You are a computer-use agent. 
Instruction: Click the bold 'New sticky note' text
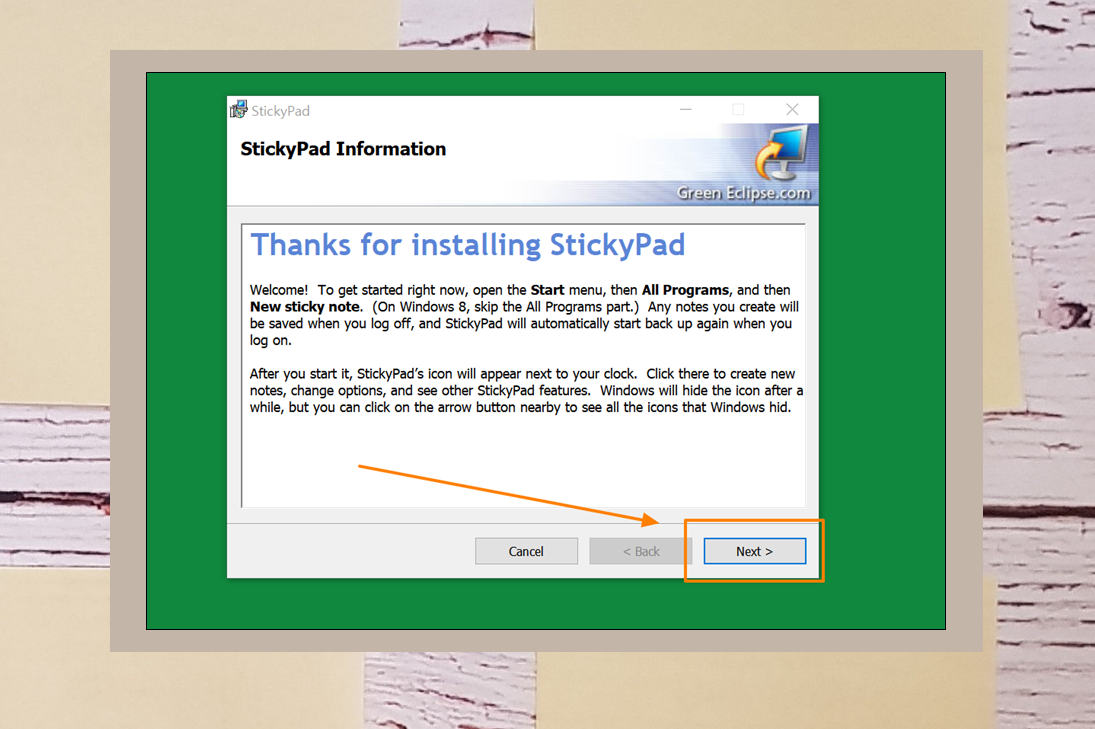305,307
